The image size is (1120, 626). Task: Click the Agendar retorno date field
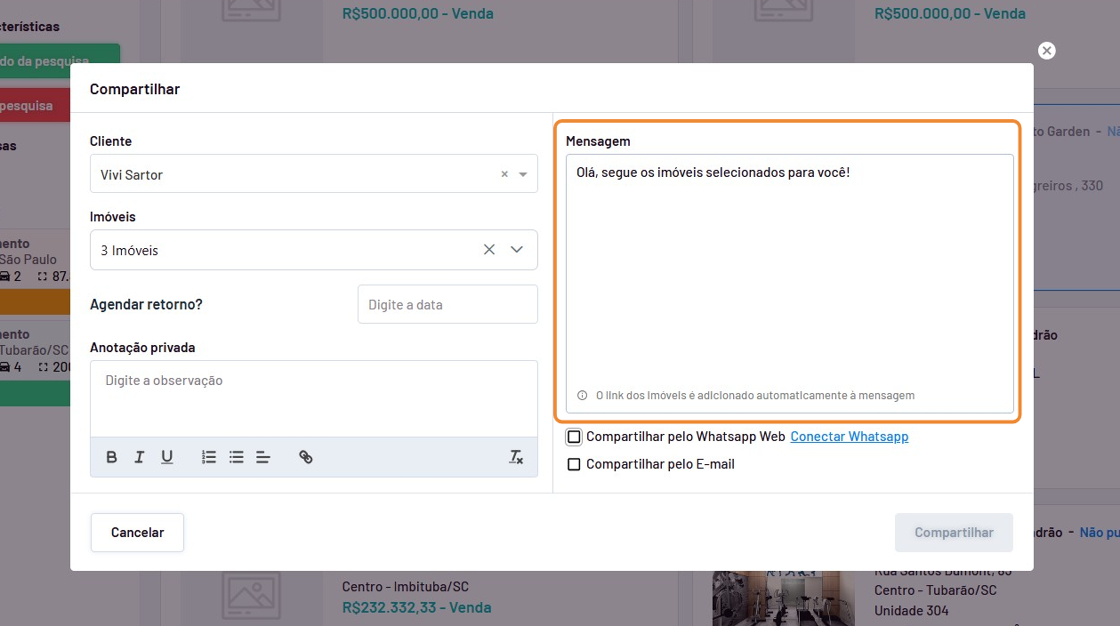coord(447,304)
